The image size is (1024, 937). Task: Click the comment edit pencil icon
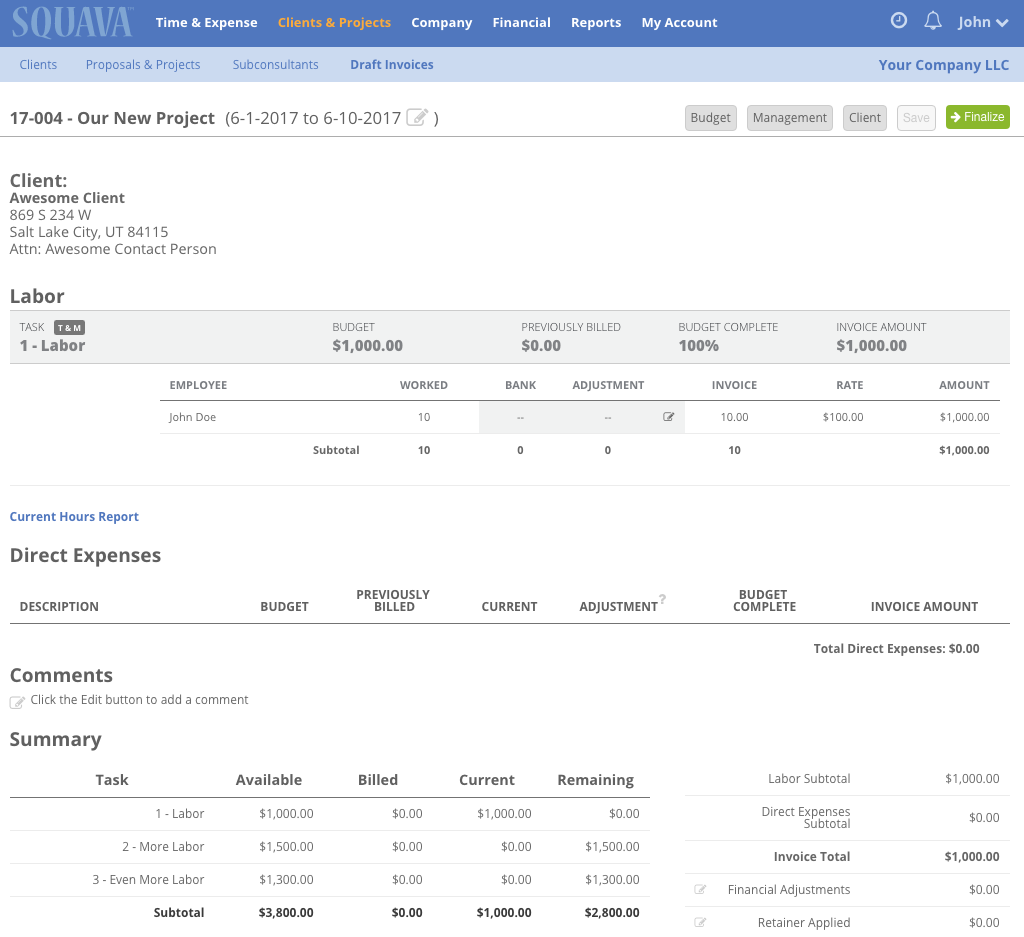[x=17, y=703]
